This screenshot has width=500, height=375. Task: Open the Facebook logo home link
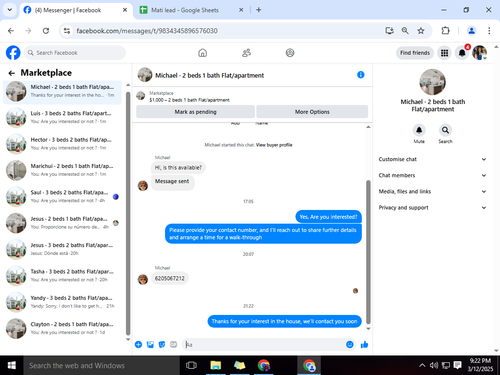(13, 53)
